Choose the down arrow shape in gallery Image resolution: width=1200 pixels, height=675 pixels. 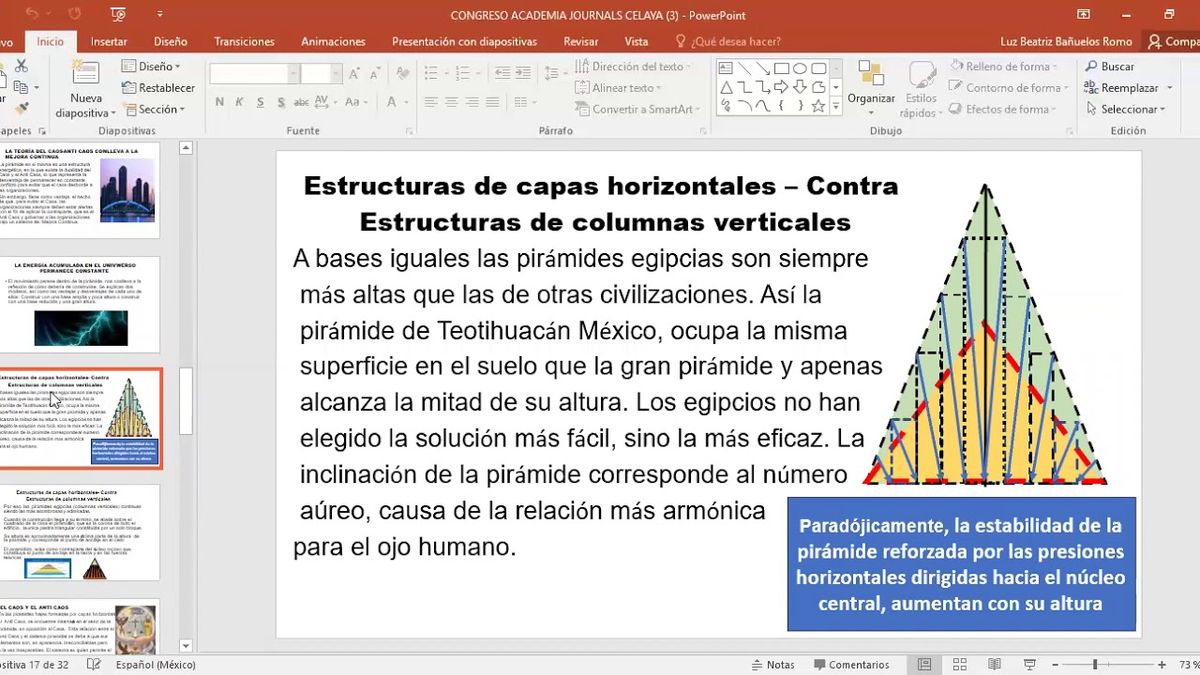[800, 87]
